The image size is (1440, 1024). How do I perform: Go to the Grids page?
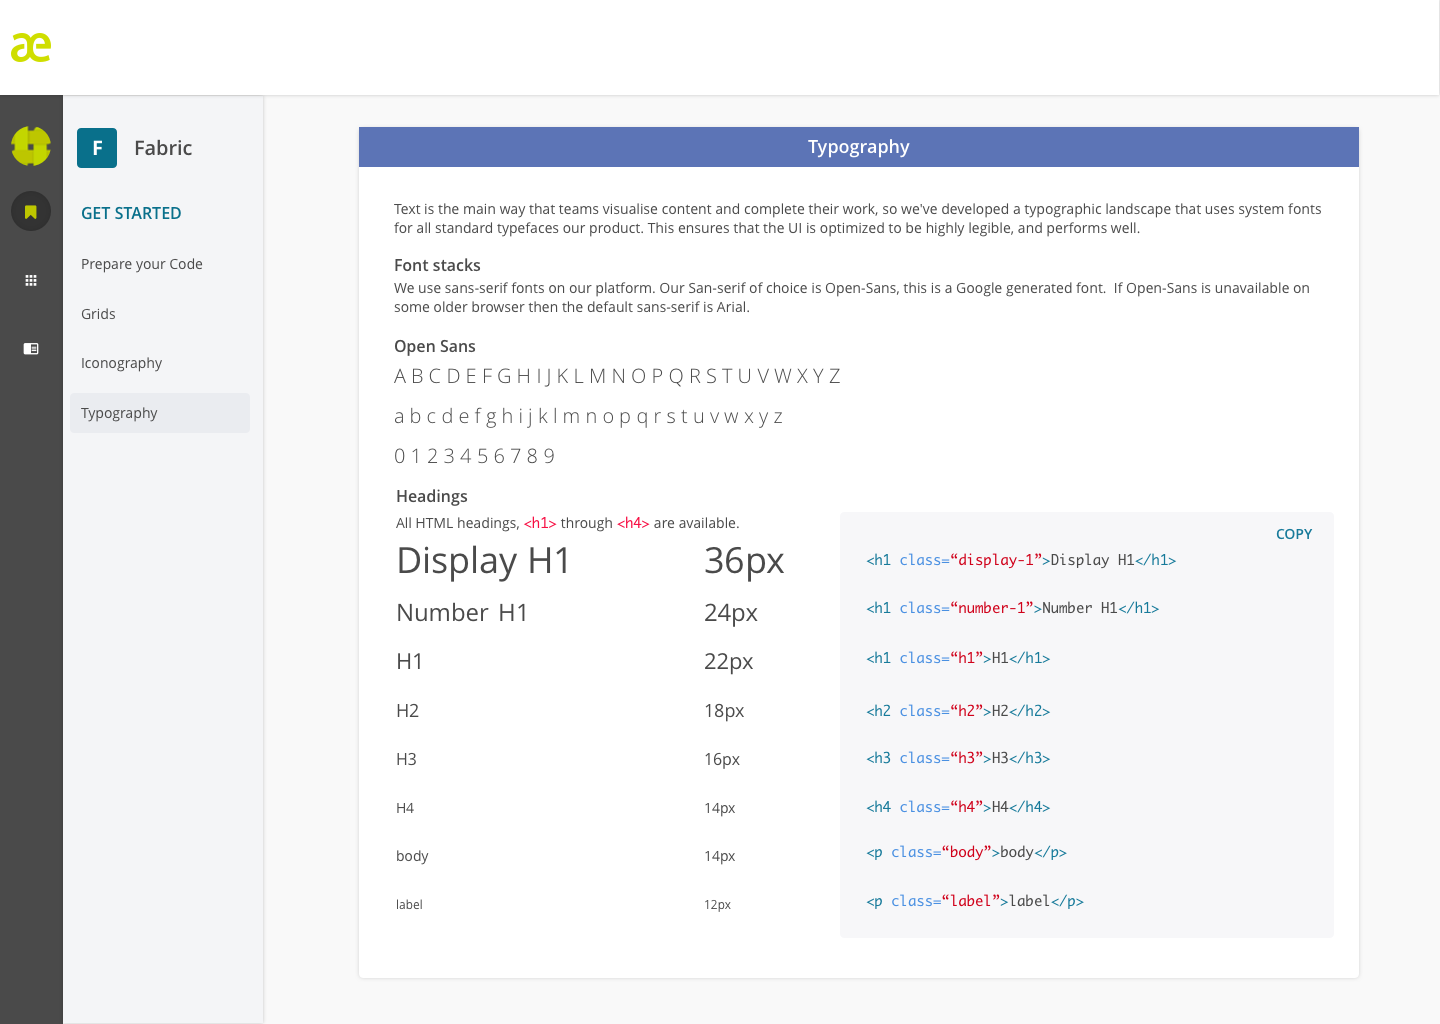[x=98, y=314]
